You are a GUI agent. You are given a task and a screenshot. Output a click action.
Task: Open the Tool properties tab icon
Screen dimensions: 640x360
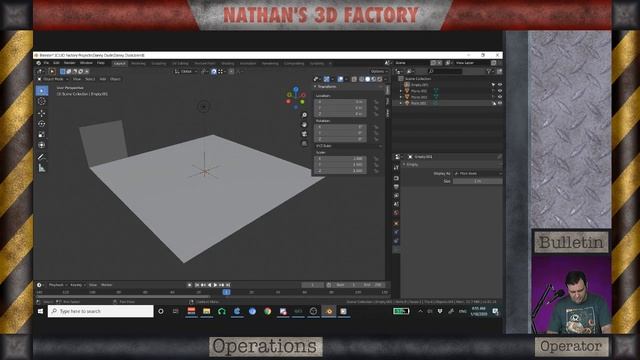[x=396, y=167]
